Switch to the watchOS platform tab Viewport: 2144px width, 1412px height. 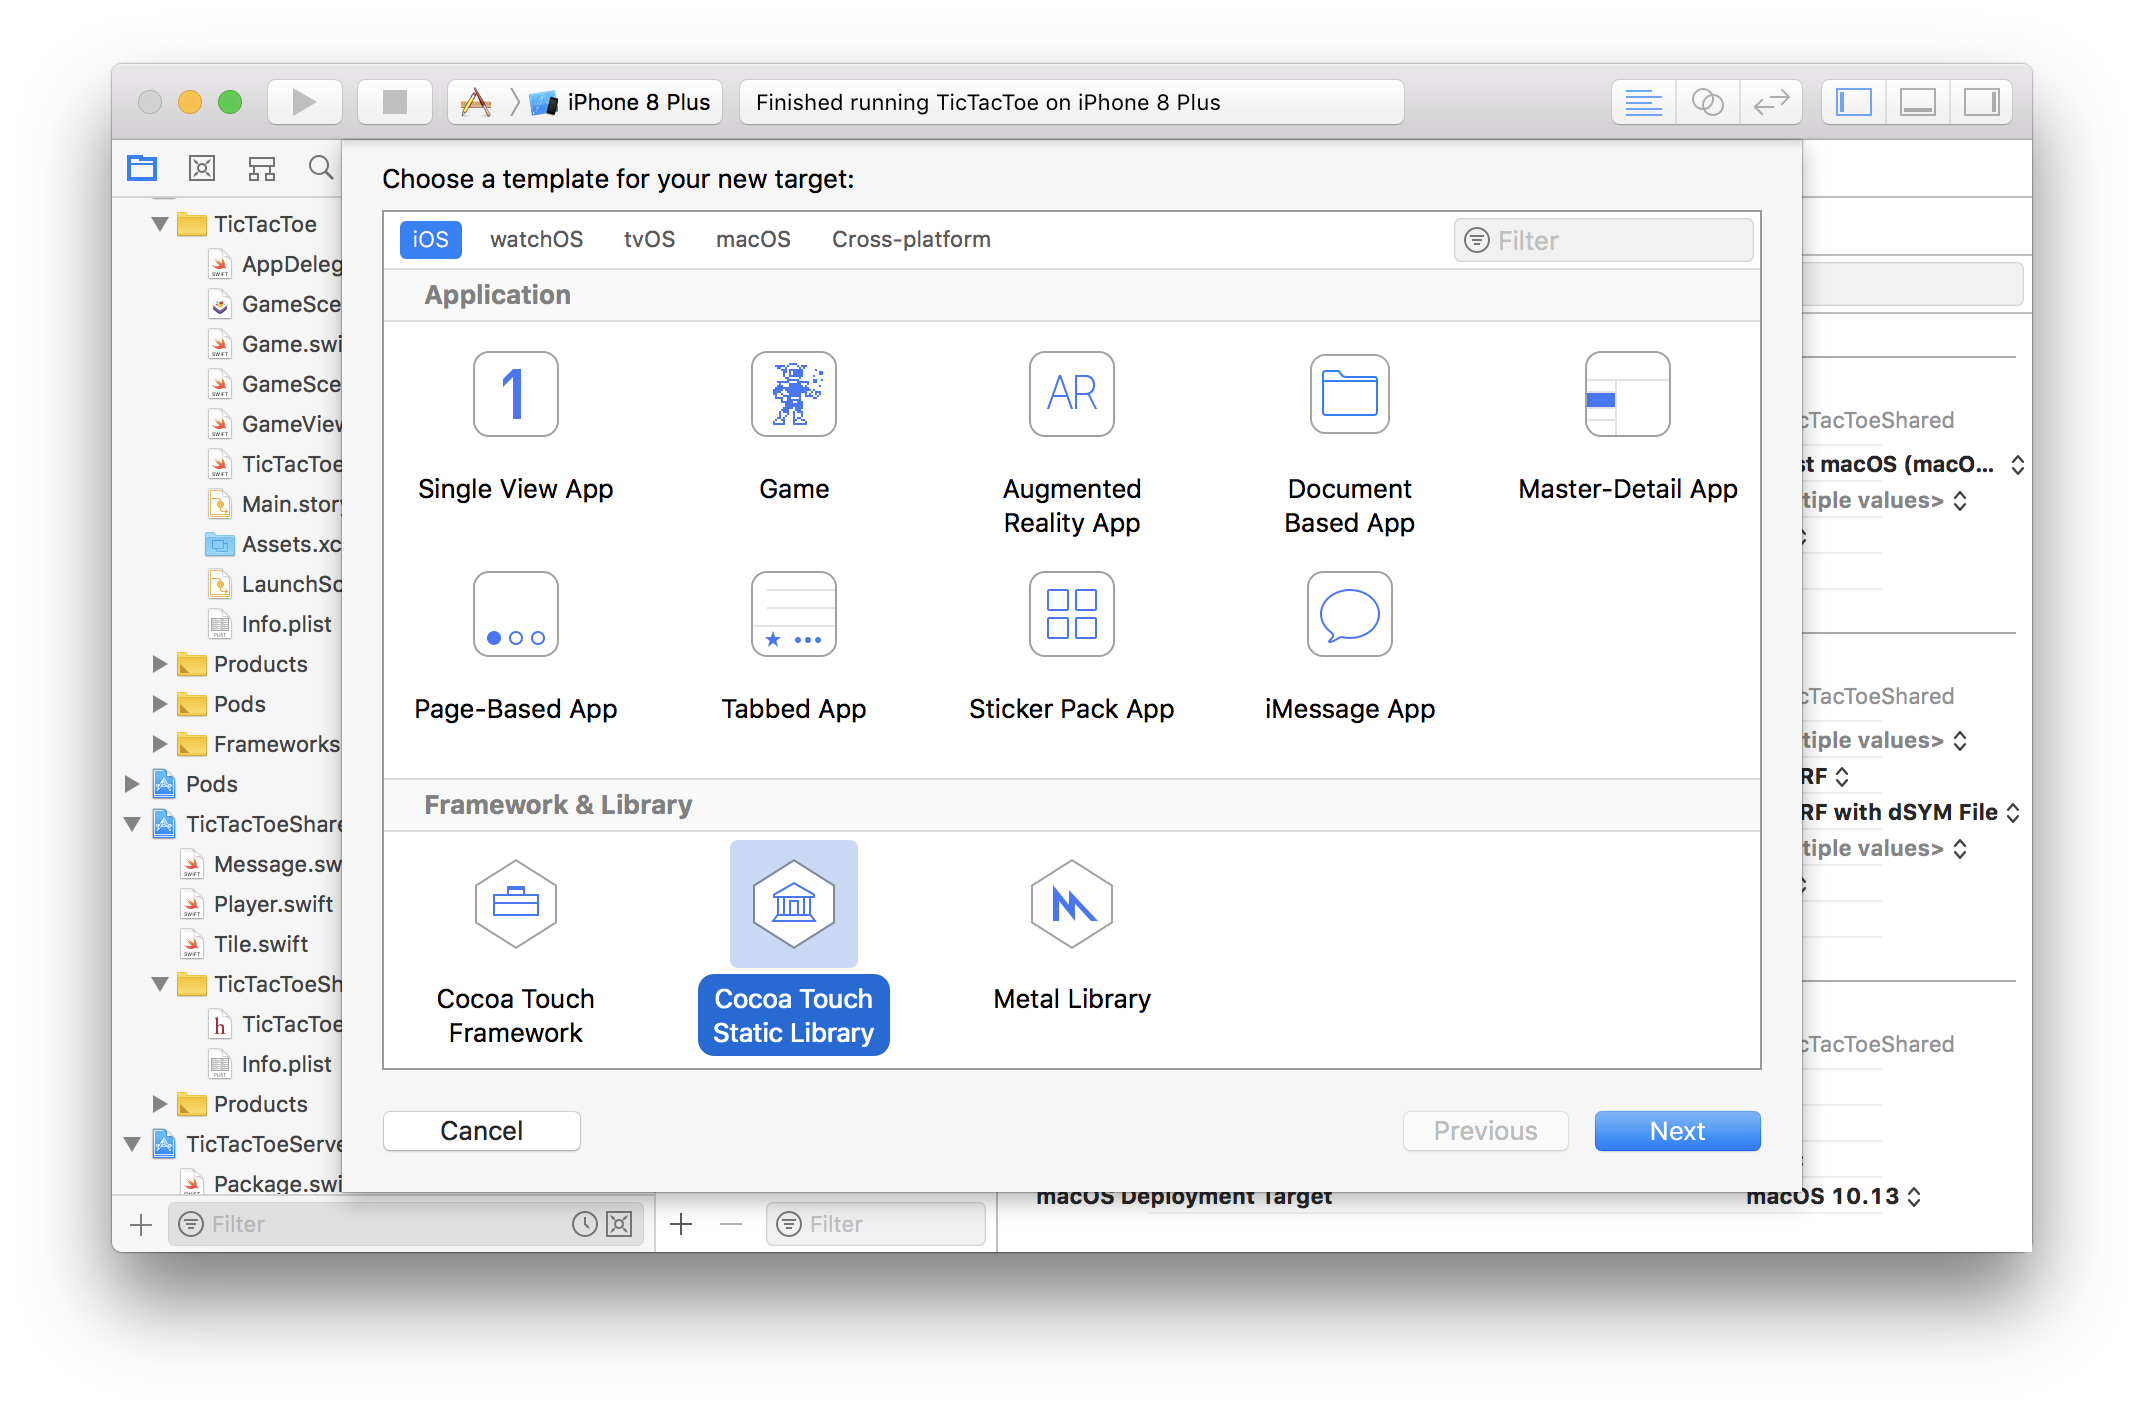[x=536, y=240]
